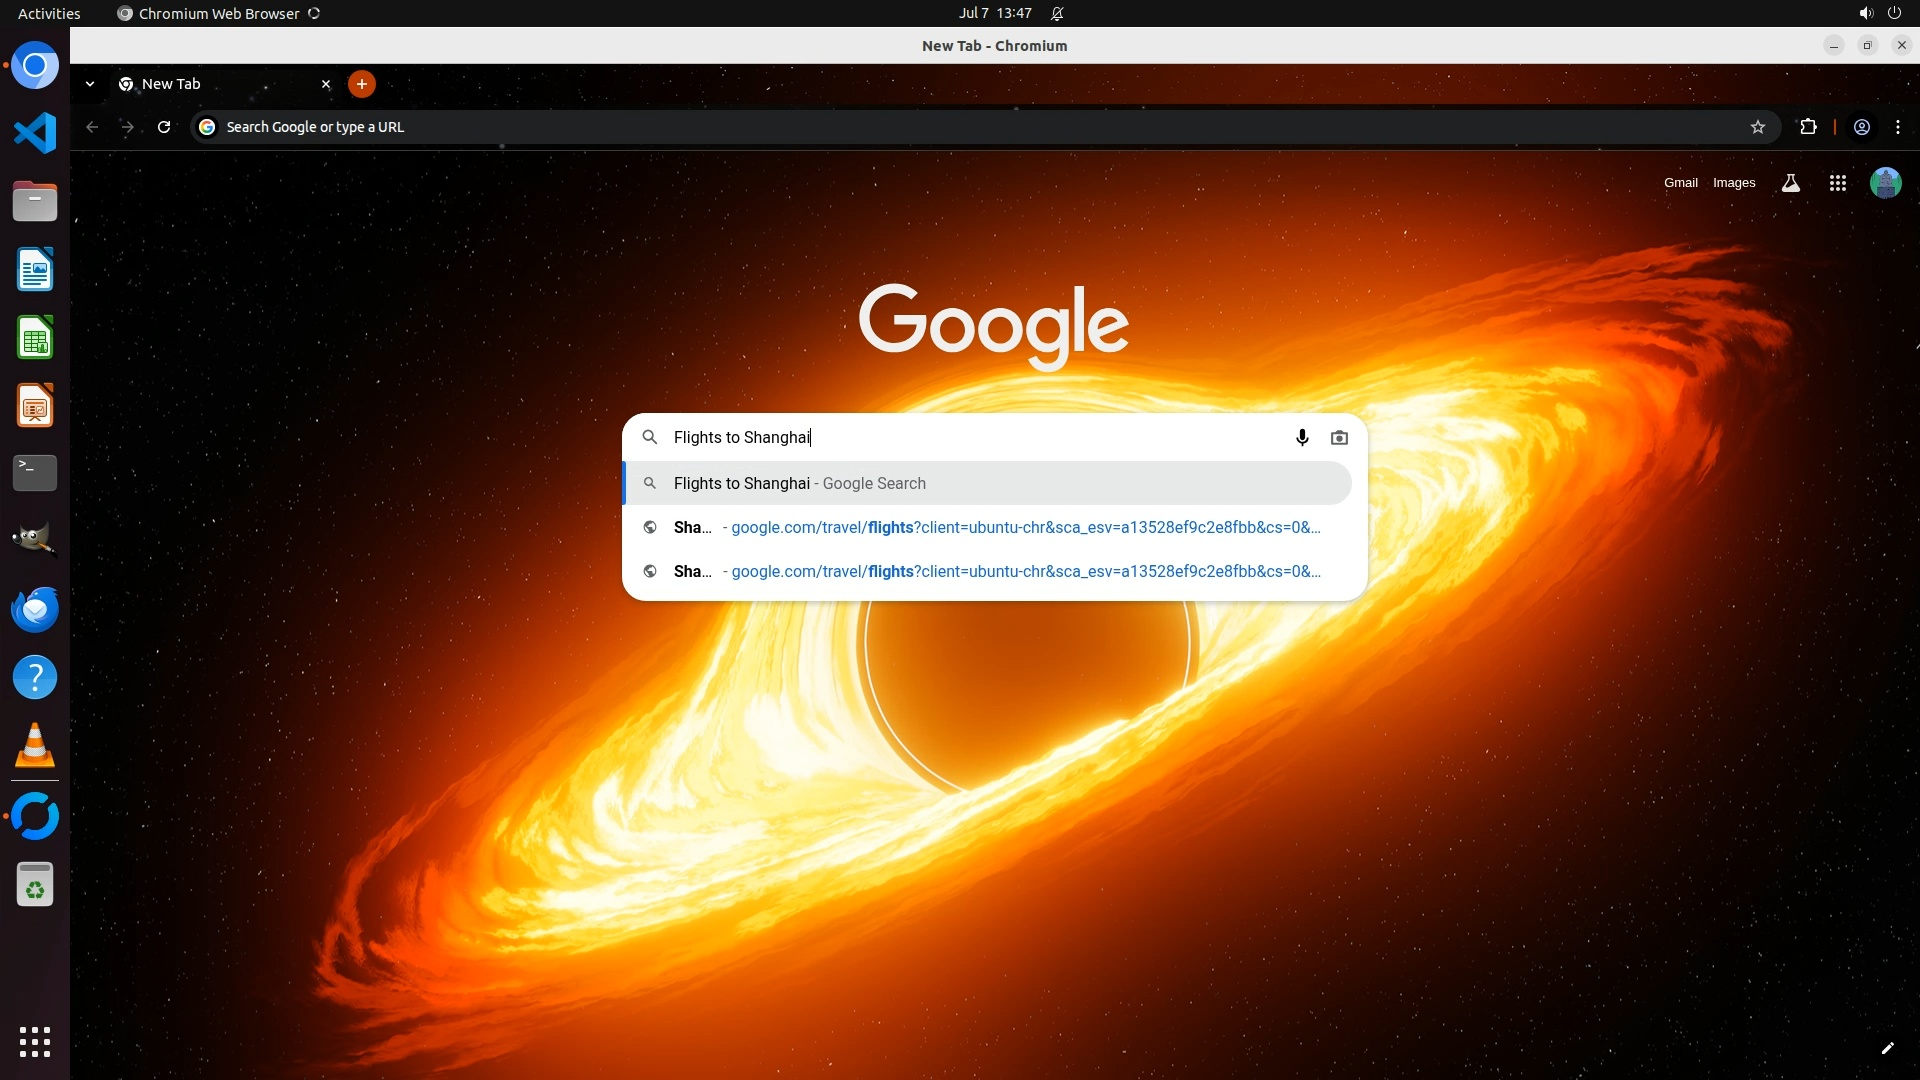Open the Extensions puzzle icon

1808,127
